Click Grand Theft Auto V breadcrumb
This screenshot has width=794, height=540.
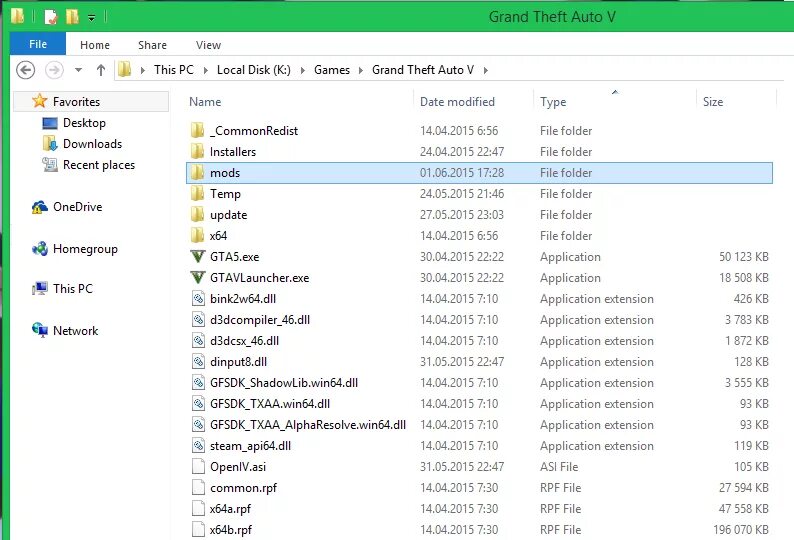click(x=423, y=70)
